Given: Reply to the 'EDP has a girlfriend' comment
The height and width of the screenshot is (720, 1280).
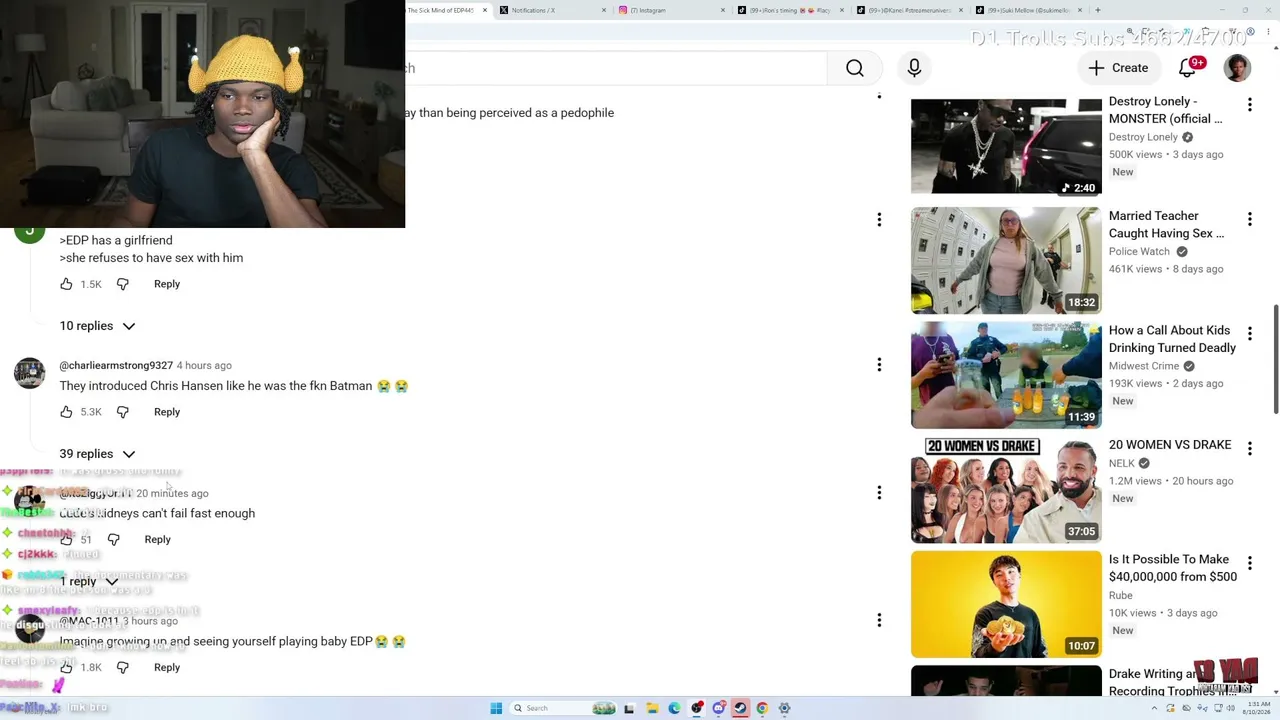Looking at the screenshot, I should 167,284.
